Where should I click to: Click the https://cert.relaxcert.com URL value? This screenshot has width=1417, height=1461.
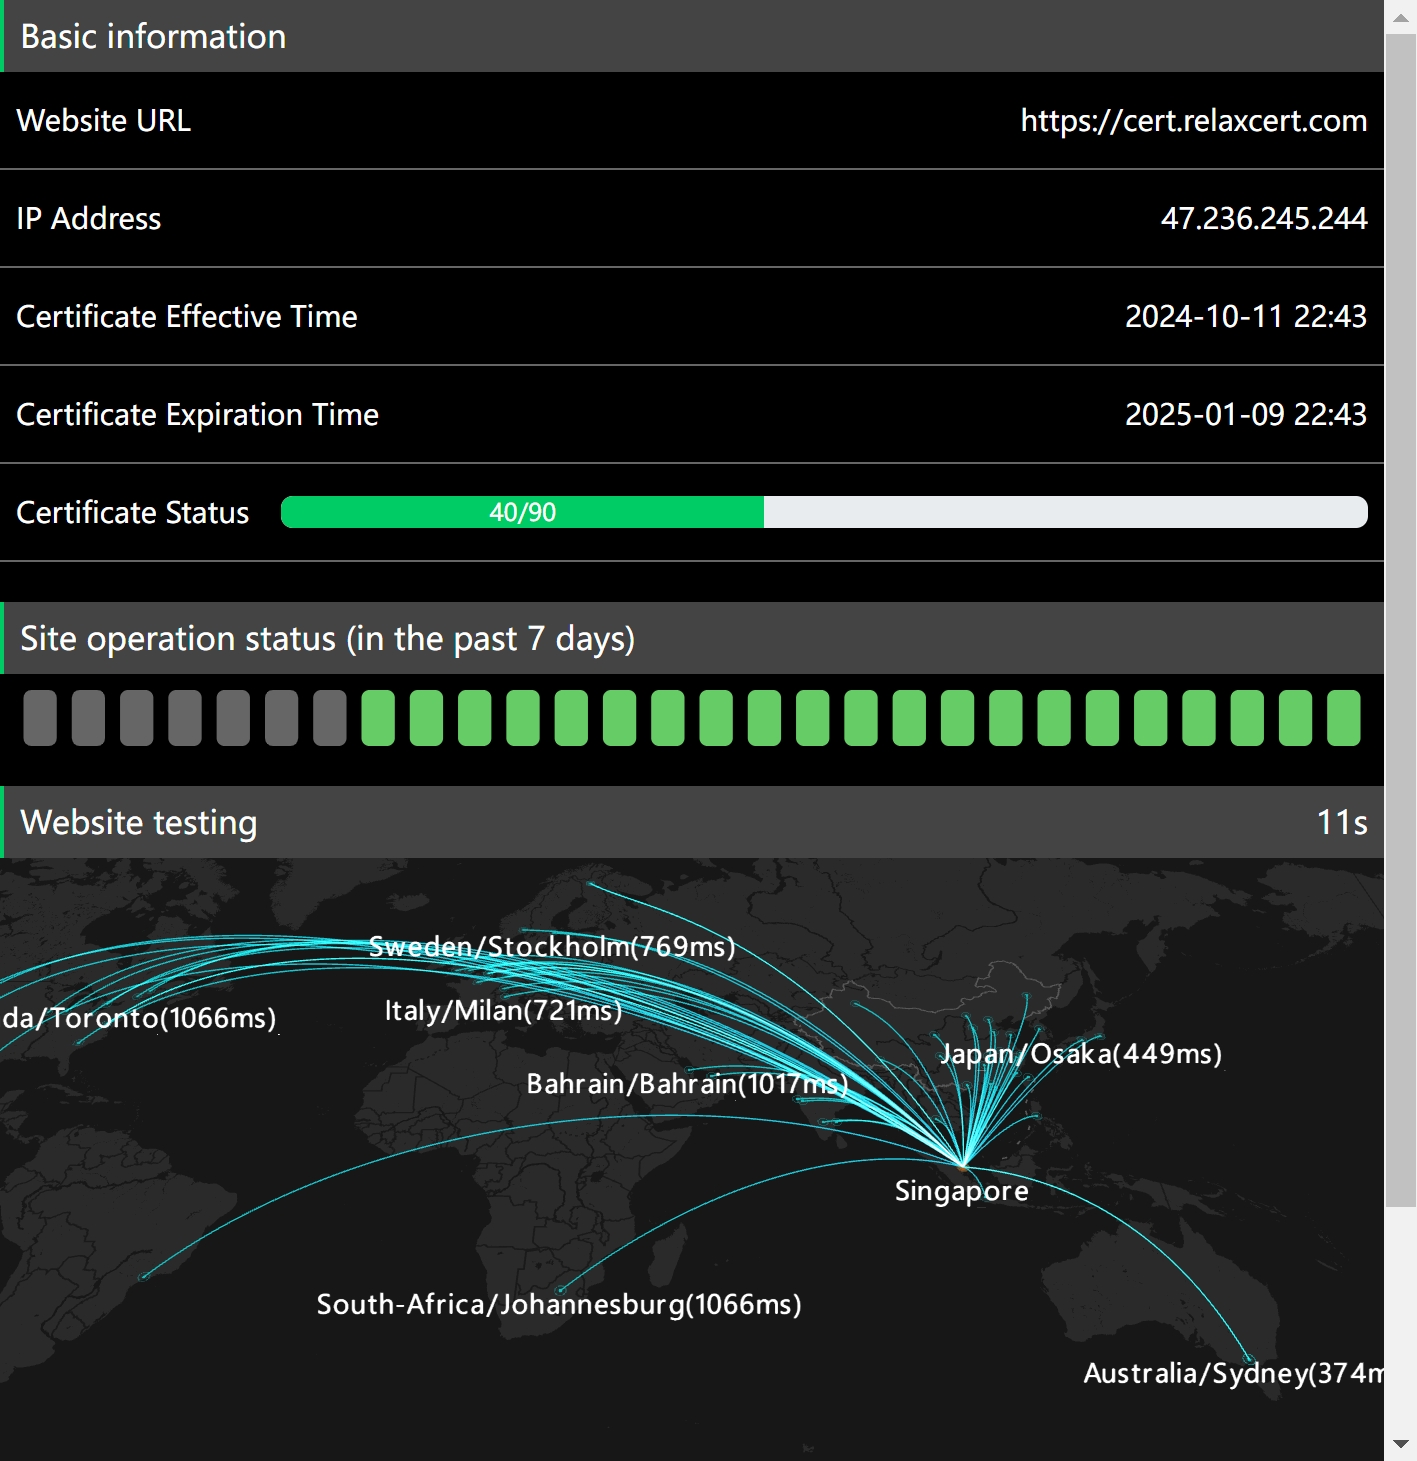click(x=1193, y=121)
